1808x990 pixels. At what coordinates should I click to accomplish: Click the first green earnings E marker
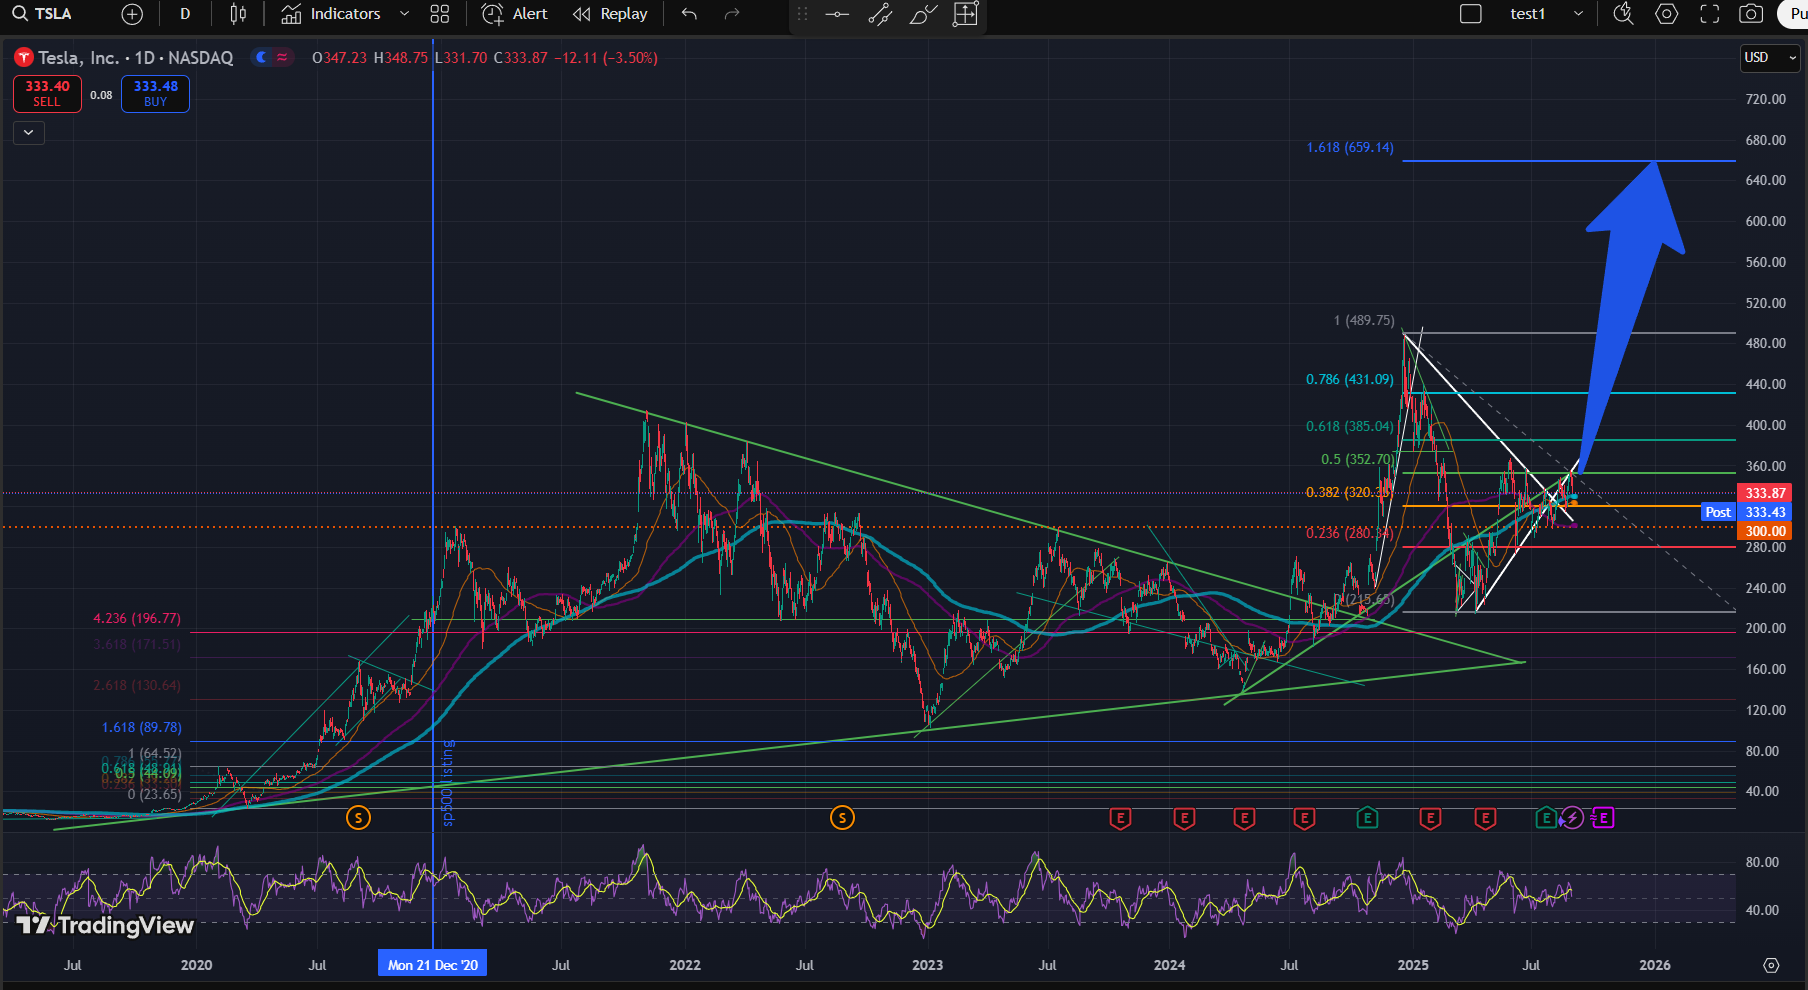[1367, 818]
